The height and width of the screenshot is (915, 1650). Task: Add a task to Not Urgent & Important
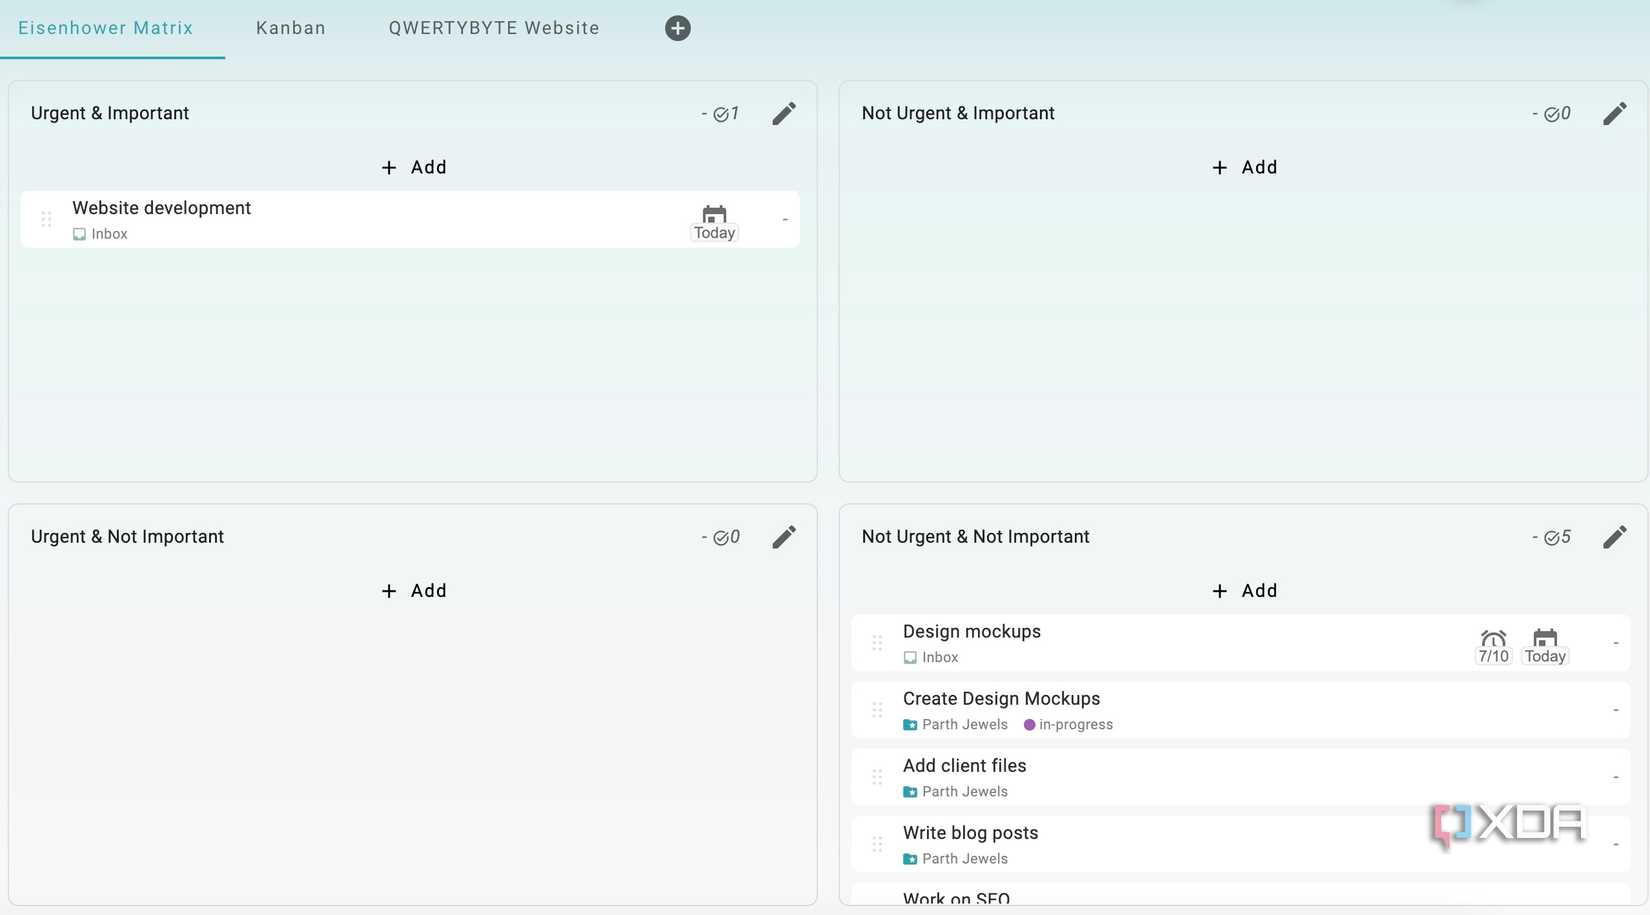coord(1244,167)
